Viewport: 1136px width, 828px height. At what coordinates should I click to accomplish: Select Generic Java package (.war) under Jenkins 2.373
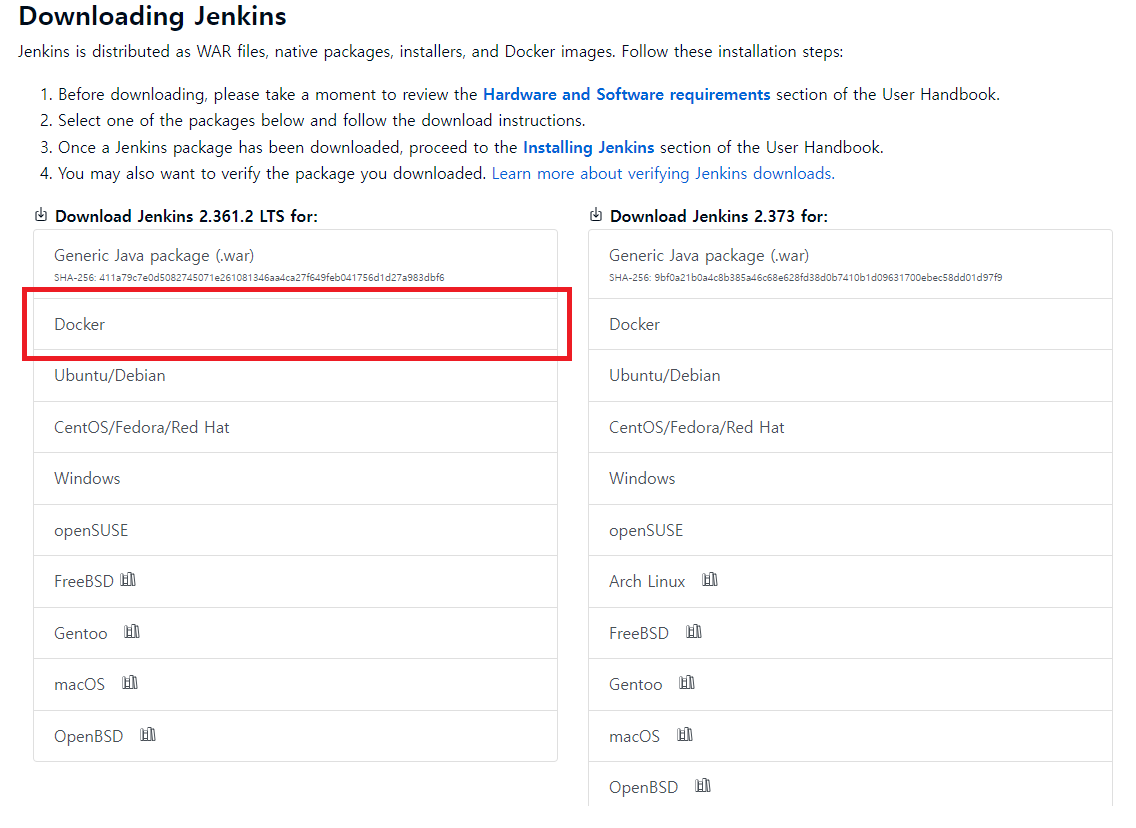click(x=851, y=264)
